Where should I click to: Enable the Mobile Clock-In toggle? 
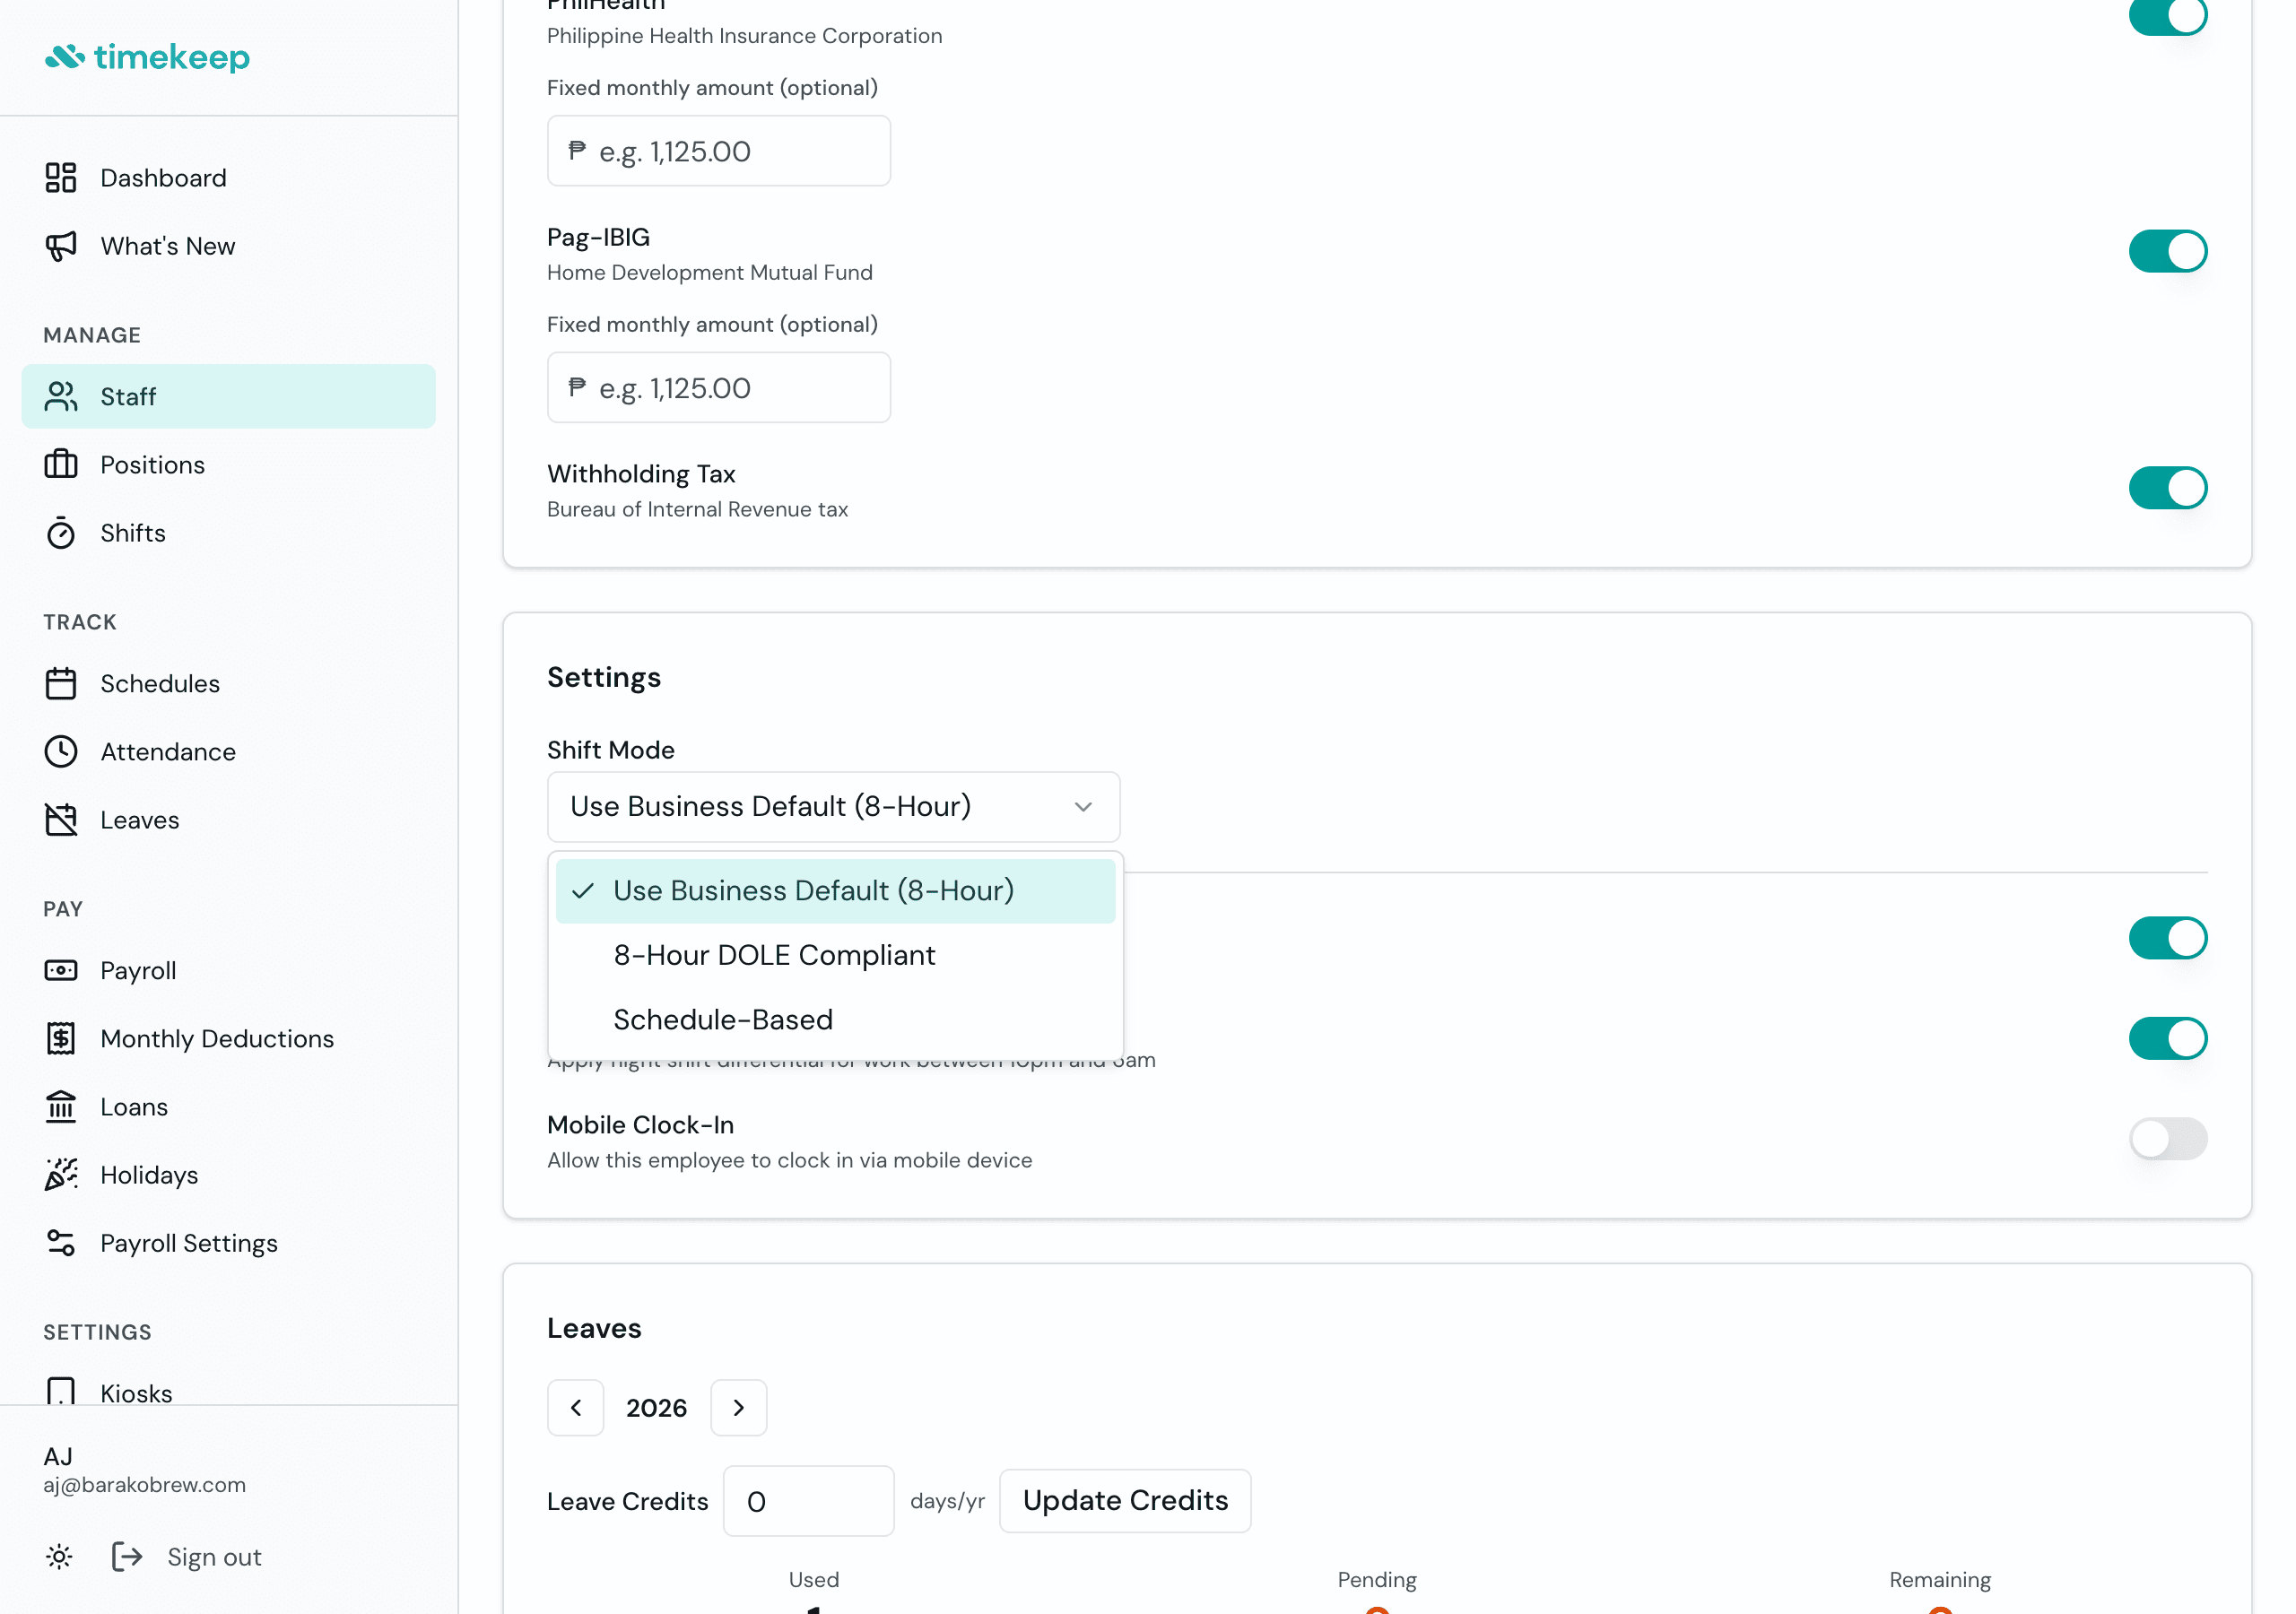tap(2167, 1139)
